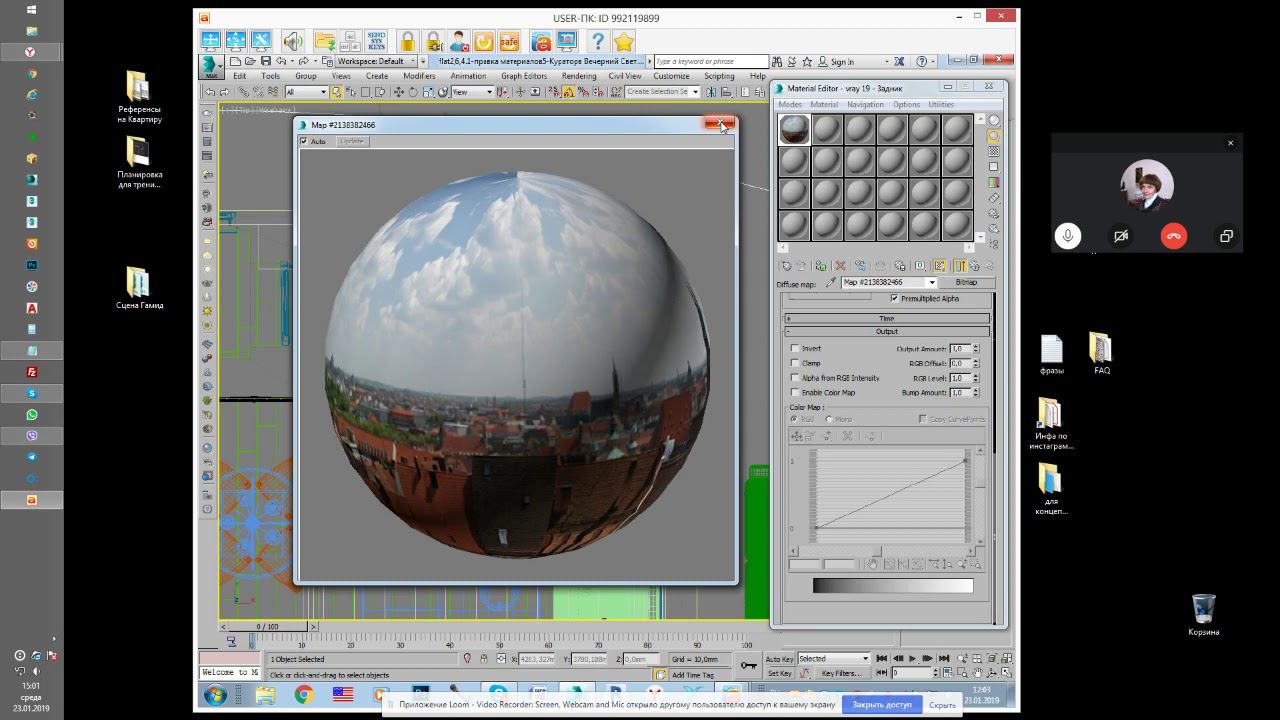Click the Select and Move tool
The width and height of the screenshot is (1280, 720).
(x=399, y=92)
